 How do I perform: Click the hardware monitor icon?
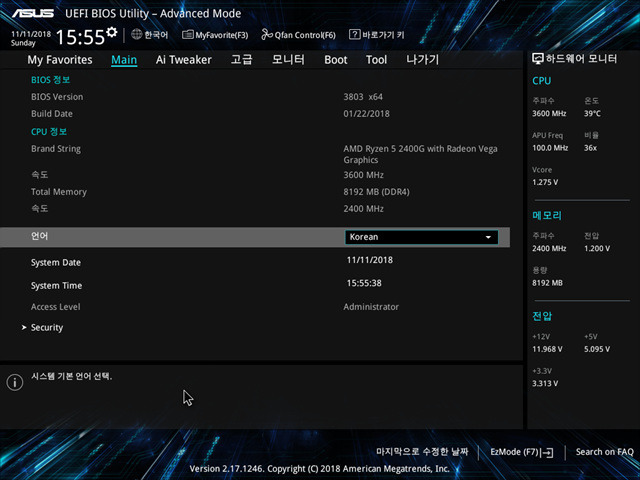coord(538,59)
